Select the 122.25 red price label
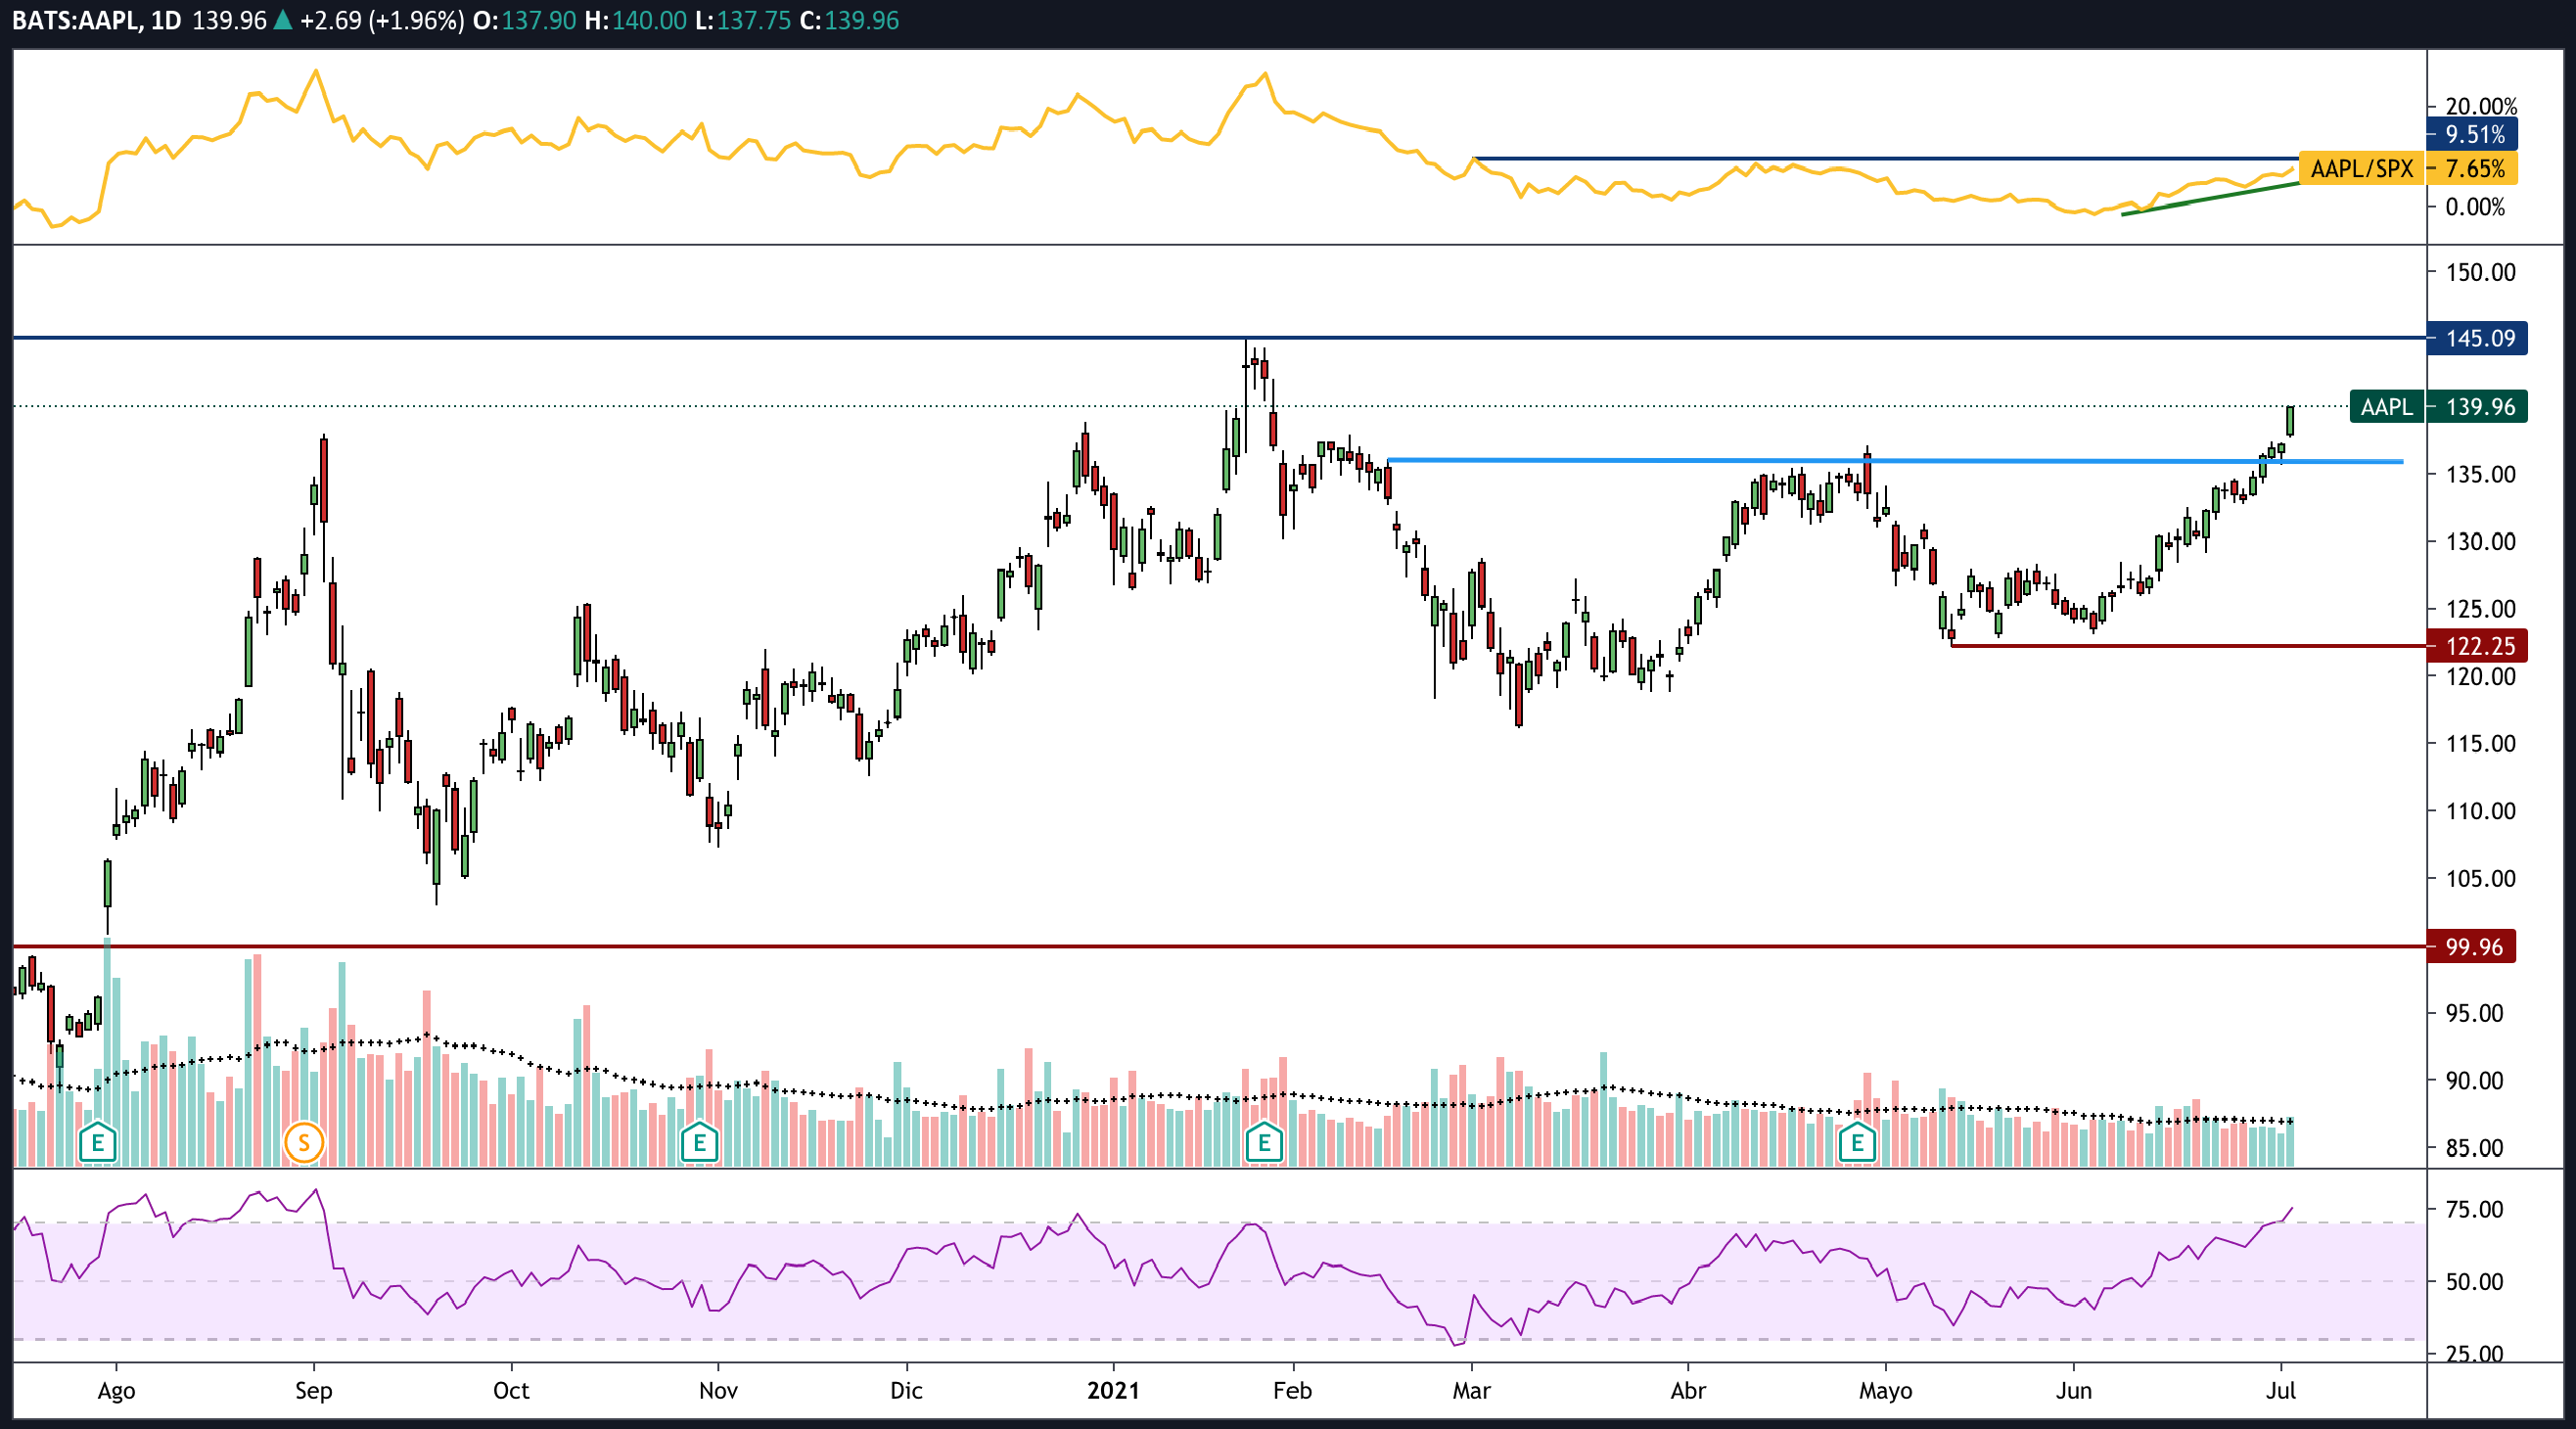 (2478, 646)
